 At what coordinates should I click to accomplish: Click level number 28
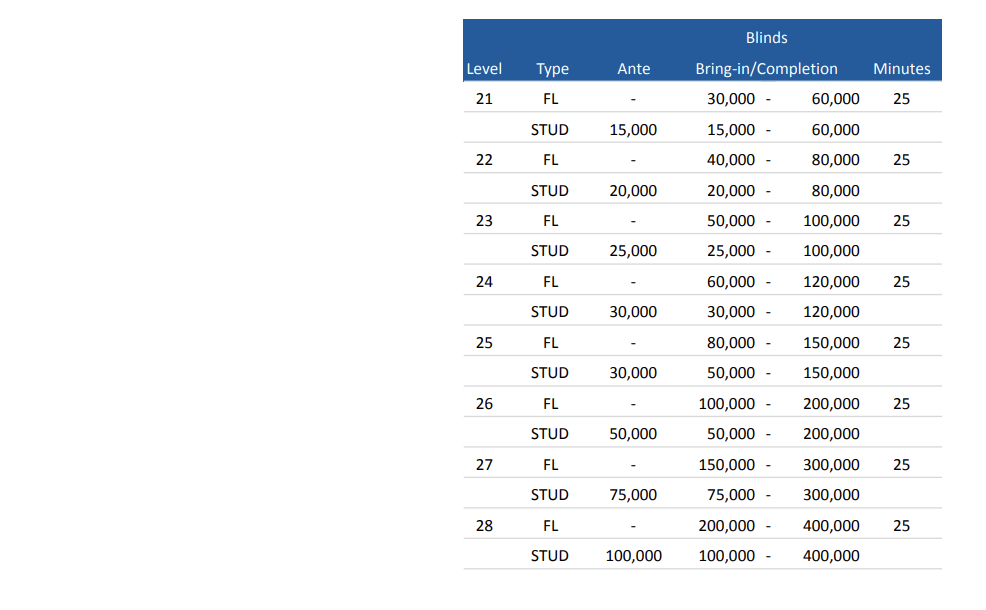tap(484, 525)
